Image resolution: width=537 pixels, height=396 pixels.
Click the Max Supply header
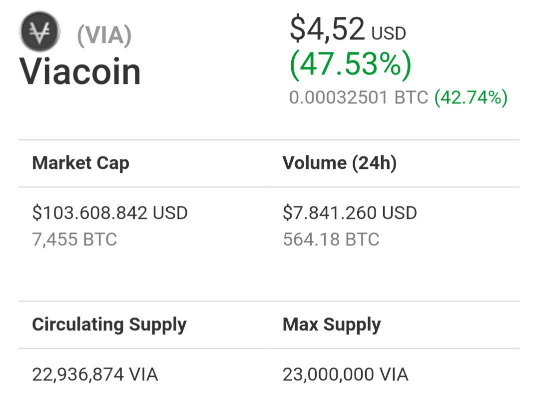pos(332,325)
